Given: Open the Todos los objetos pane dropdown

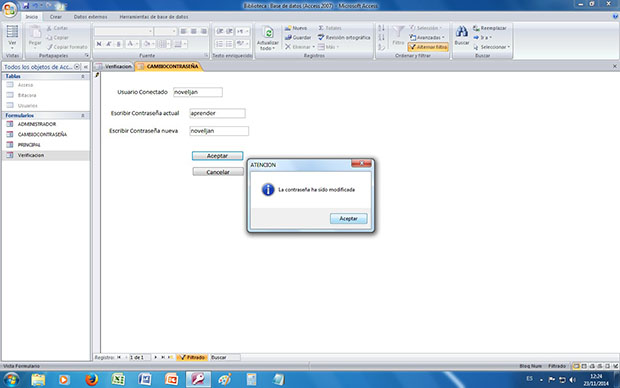Looking at the screenshot, I should 77,67.
